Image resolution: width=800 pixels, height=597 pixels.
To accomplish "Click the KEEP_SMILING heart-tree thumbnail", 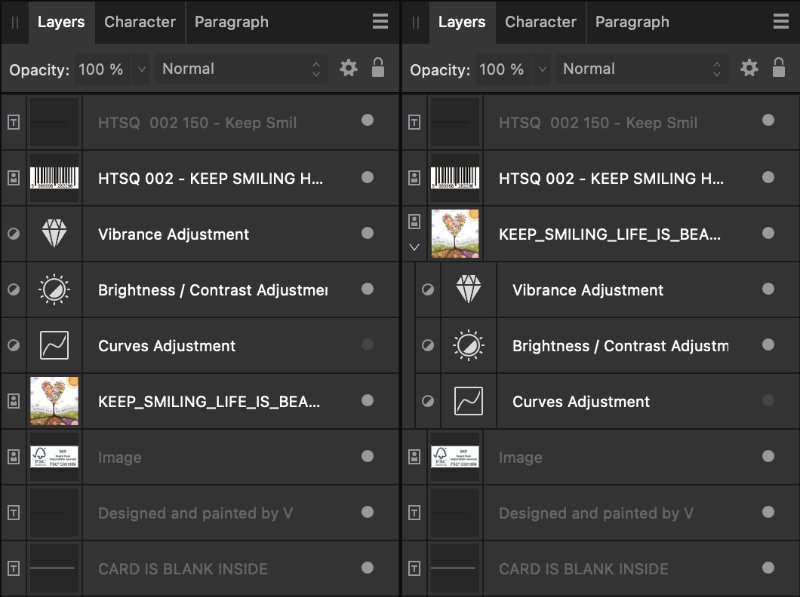I will click(x=55, y=401).
